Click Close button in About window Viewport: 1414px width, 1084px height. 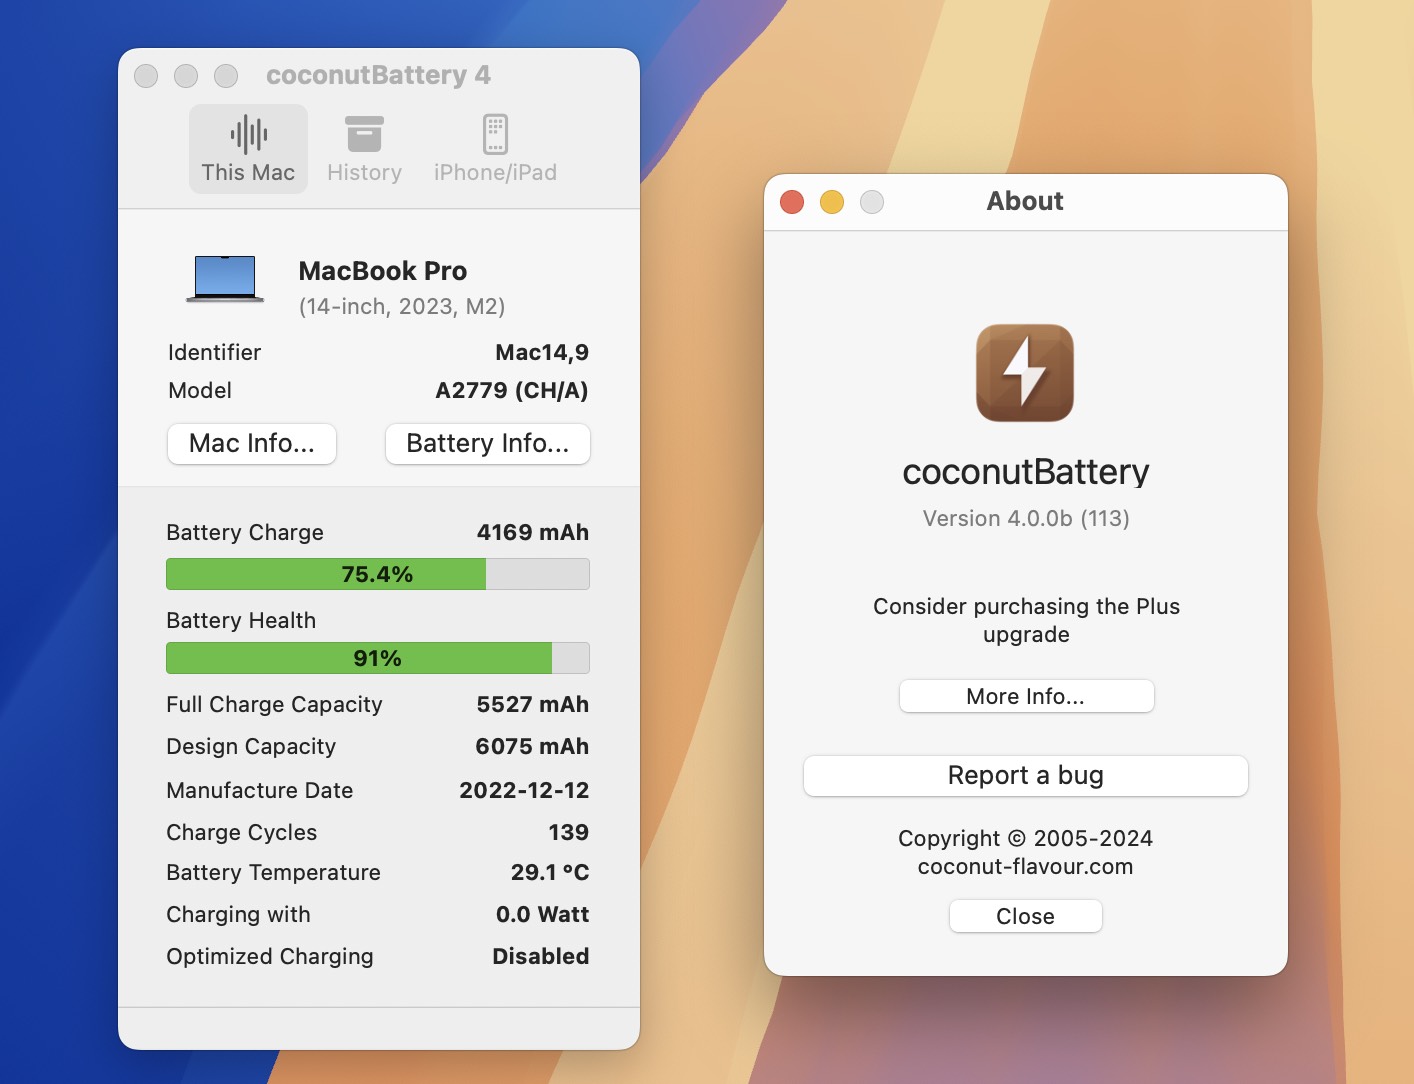coord(1026,916)
